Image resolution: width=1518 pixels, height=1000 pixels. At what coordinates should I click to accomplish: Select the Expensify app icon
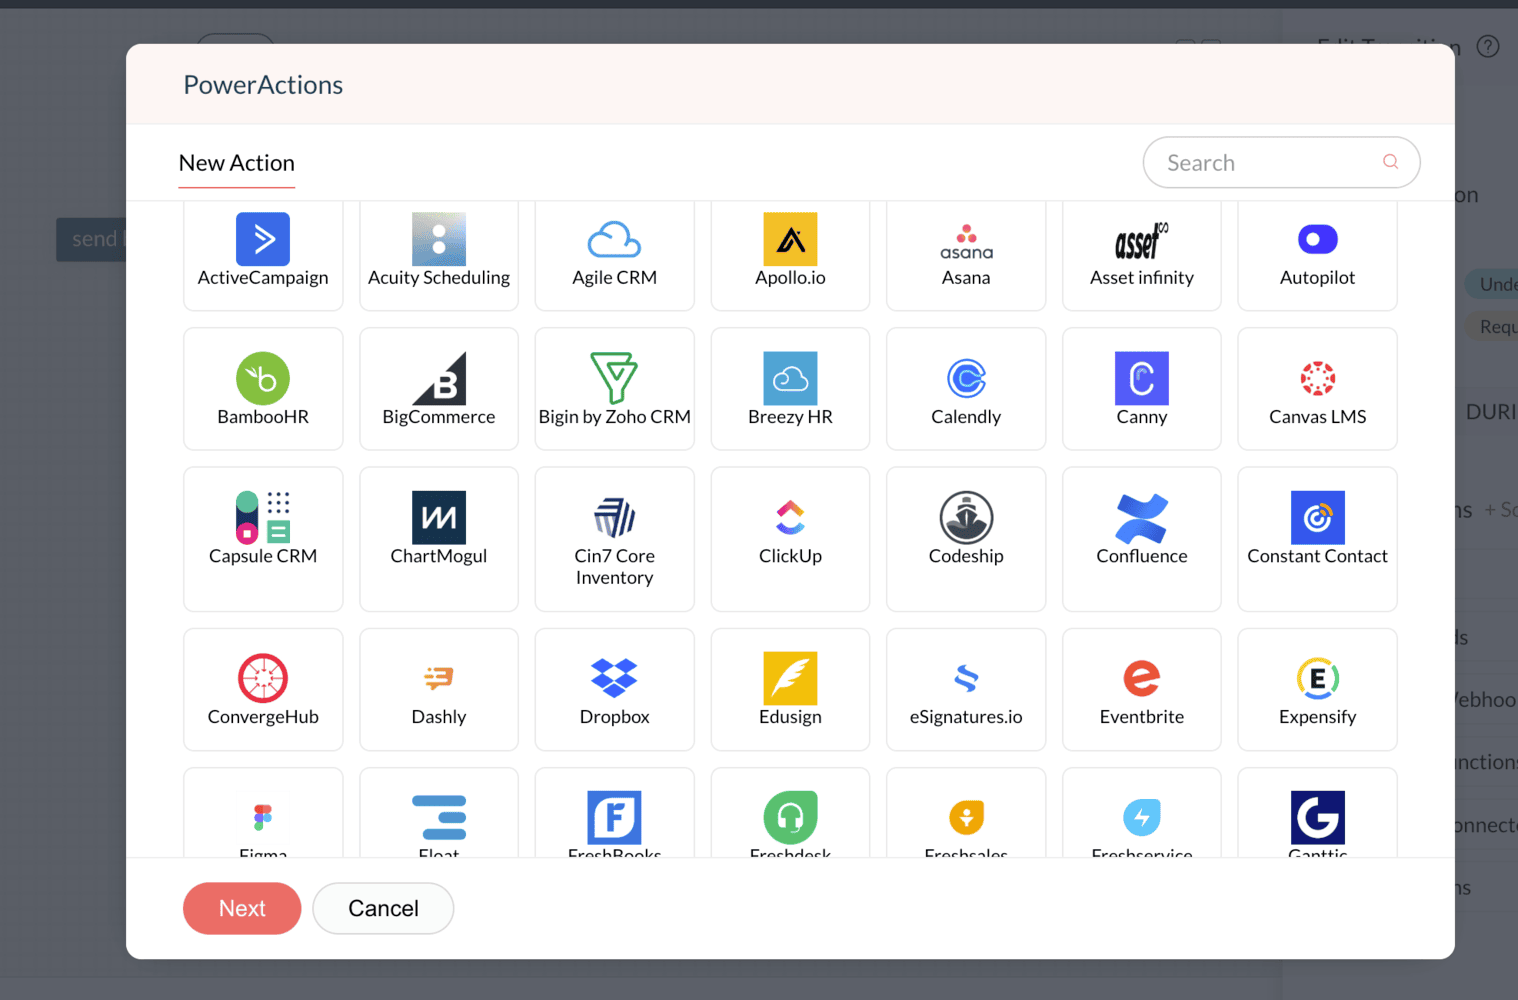(1318, 678)
